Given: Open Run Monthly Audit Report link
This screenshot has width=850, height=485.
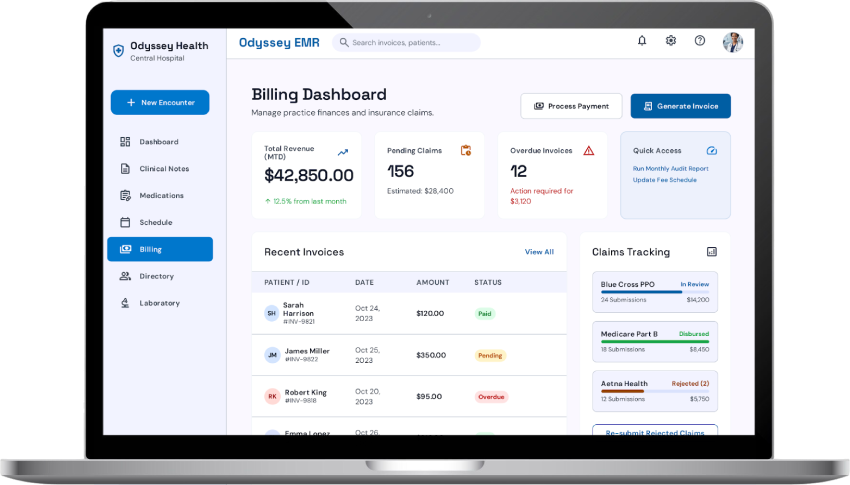Looking at the screenshot, I should tap(671, 169).
